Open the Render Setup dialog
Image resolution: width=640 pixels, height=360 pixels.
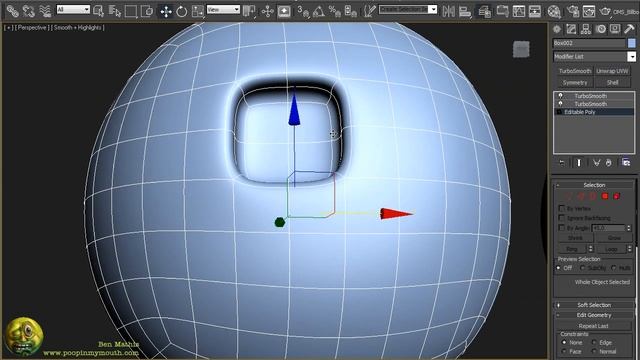tap(573, 11)
